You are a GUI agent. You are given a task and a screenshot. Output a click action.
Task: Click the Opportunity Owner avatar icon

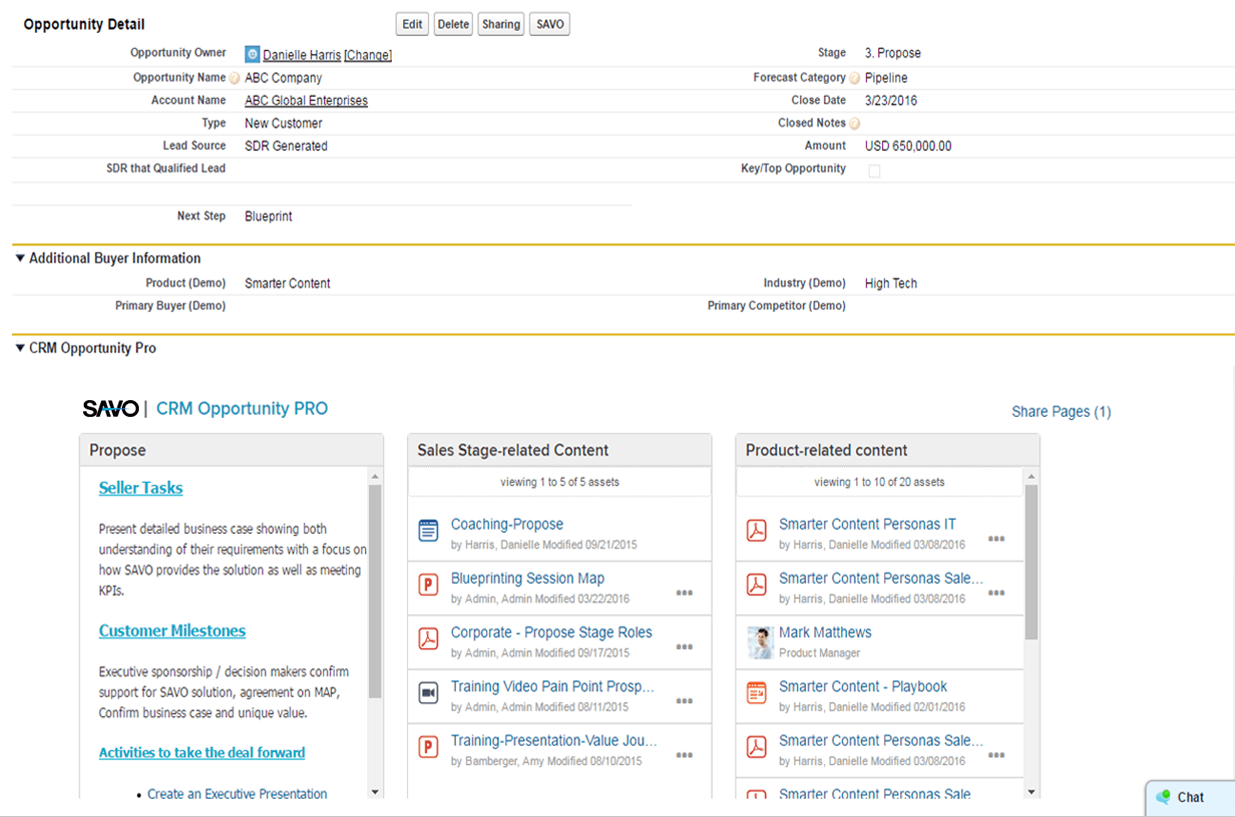click(x=252, y=54)
